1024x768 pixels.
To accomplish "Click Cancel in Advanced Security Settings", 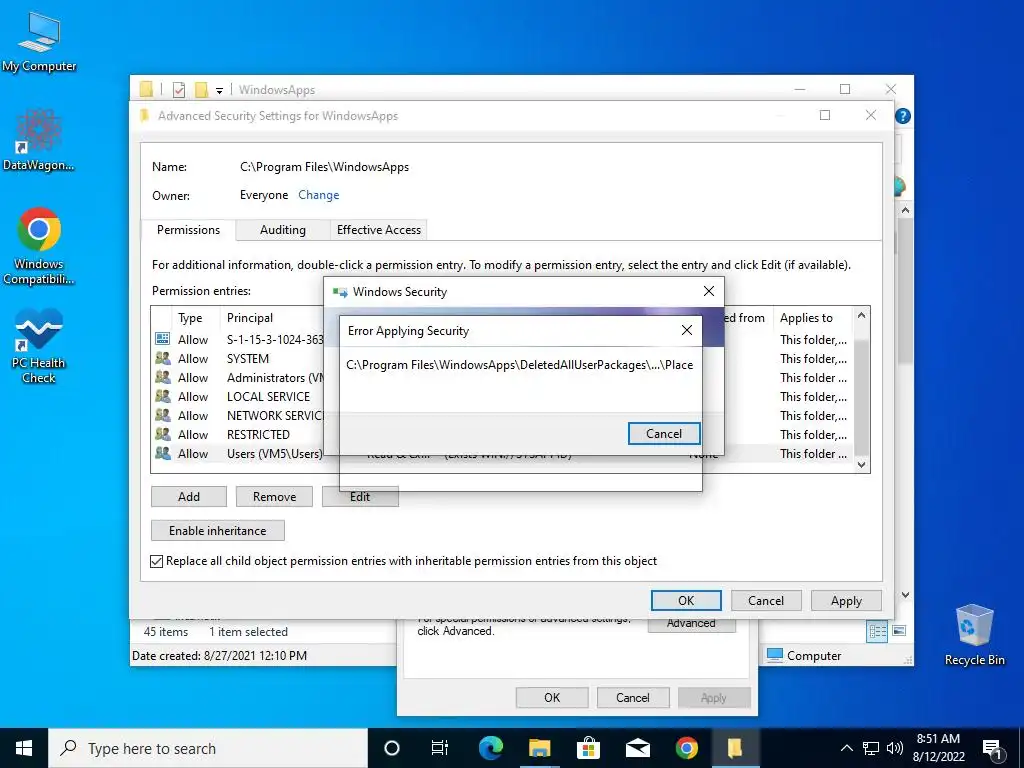I will (x=765, y=600).
